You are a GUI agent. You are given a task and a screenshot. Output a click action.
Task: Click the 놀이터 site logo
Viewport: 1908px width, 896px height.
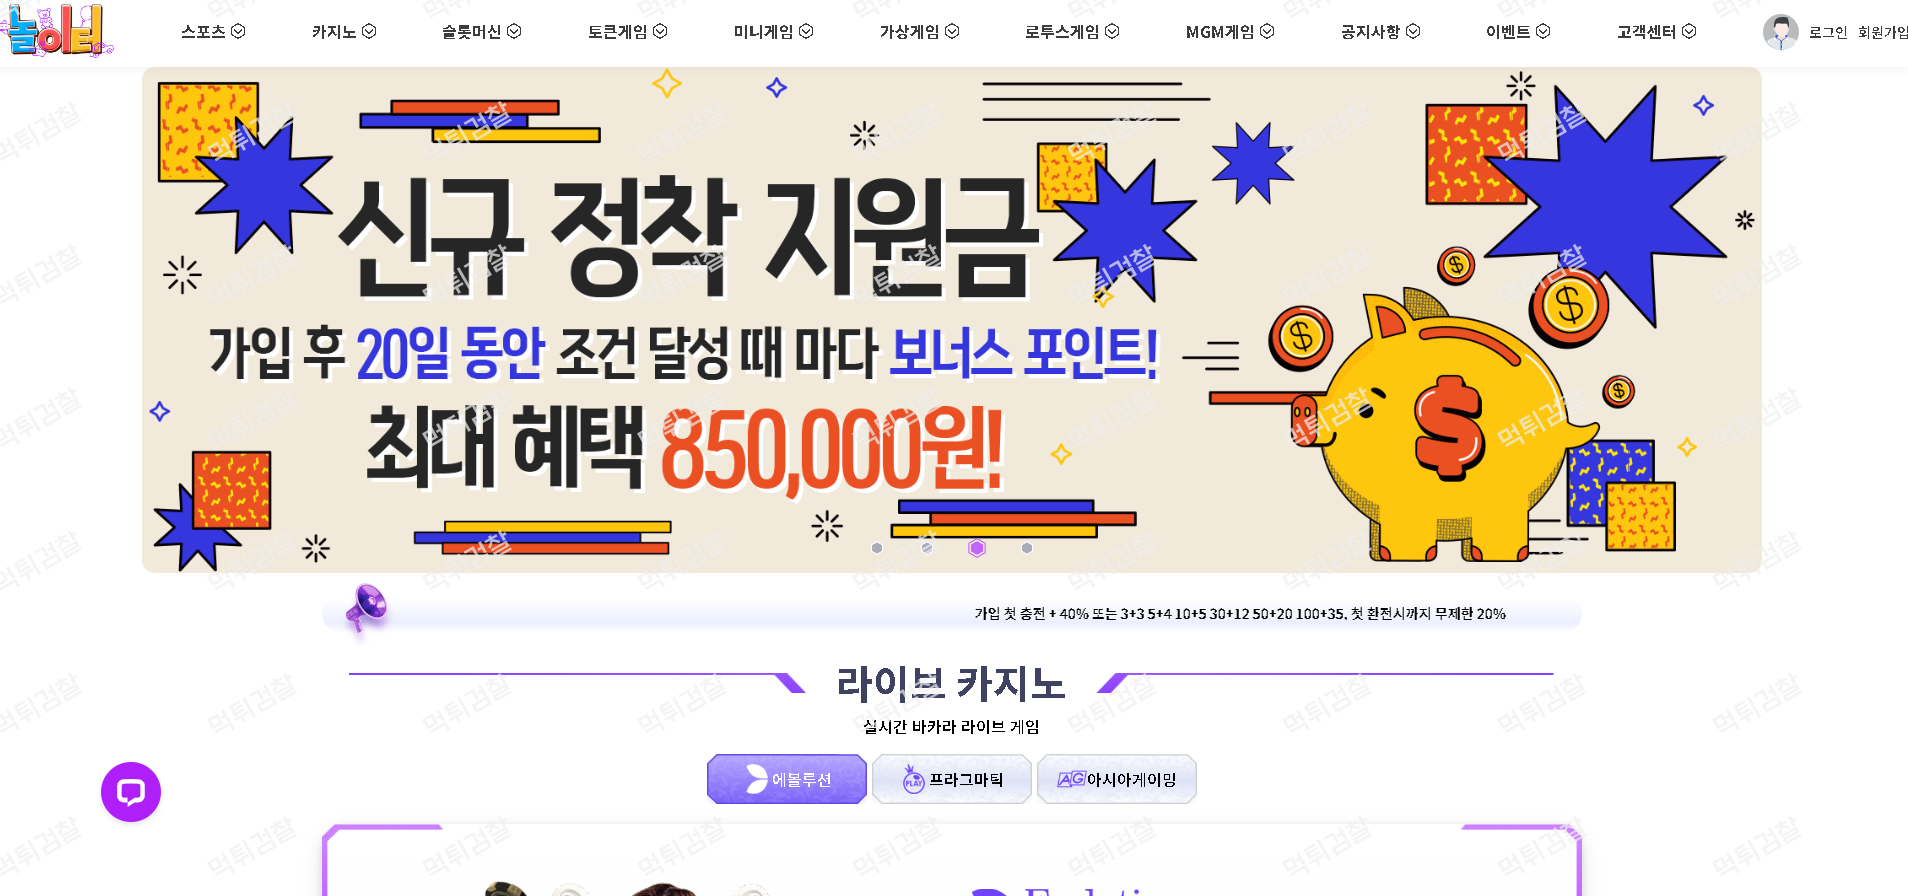[57, 30]
